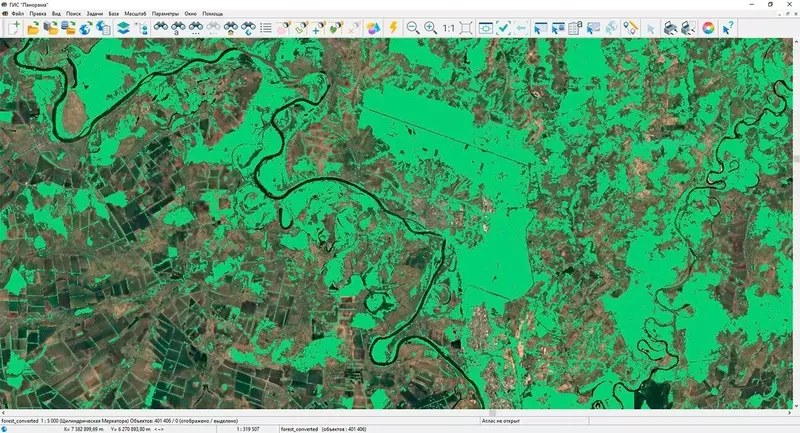Open the Помощь menu
The image size is (800, 433).
(212, 14)
